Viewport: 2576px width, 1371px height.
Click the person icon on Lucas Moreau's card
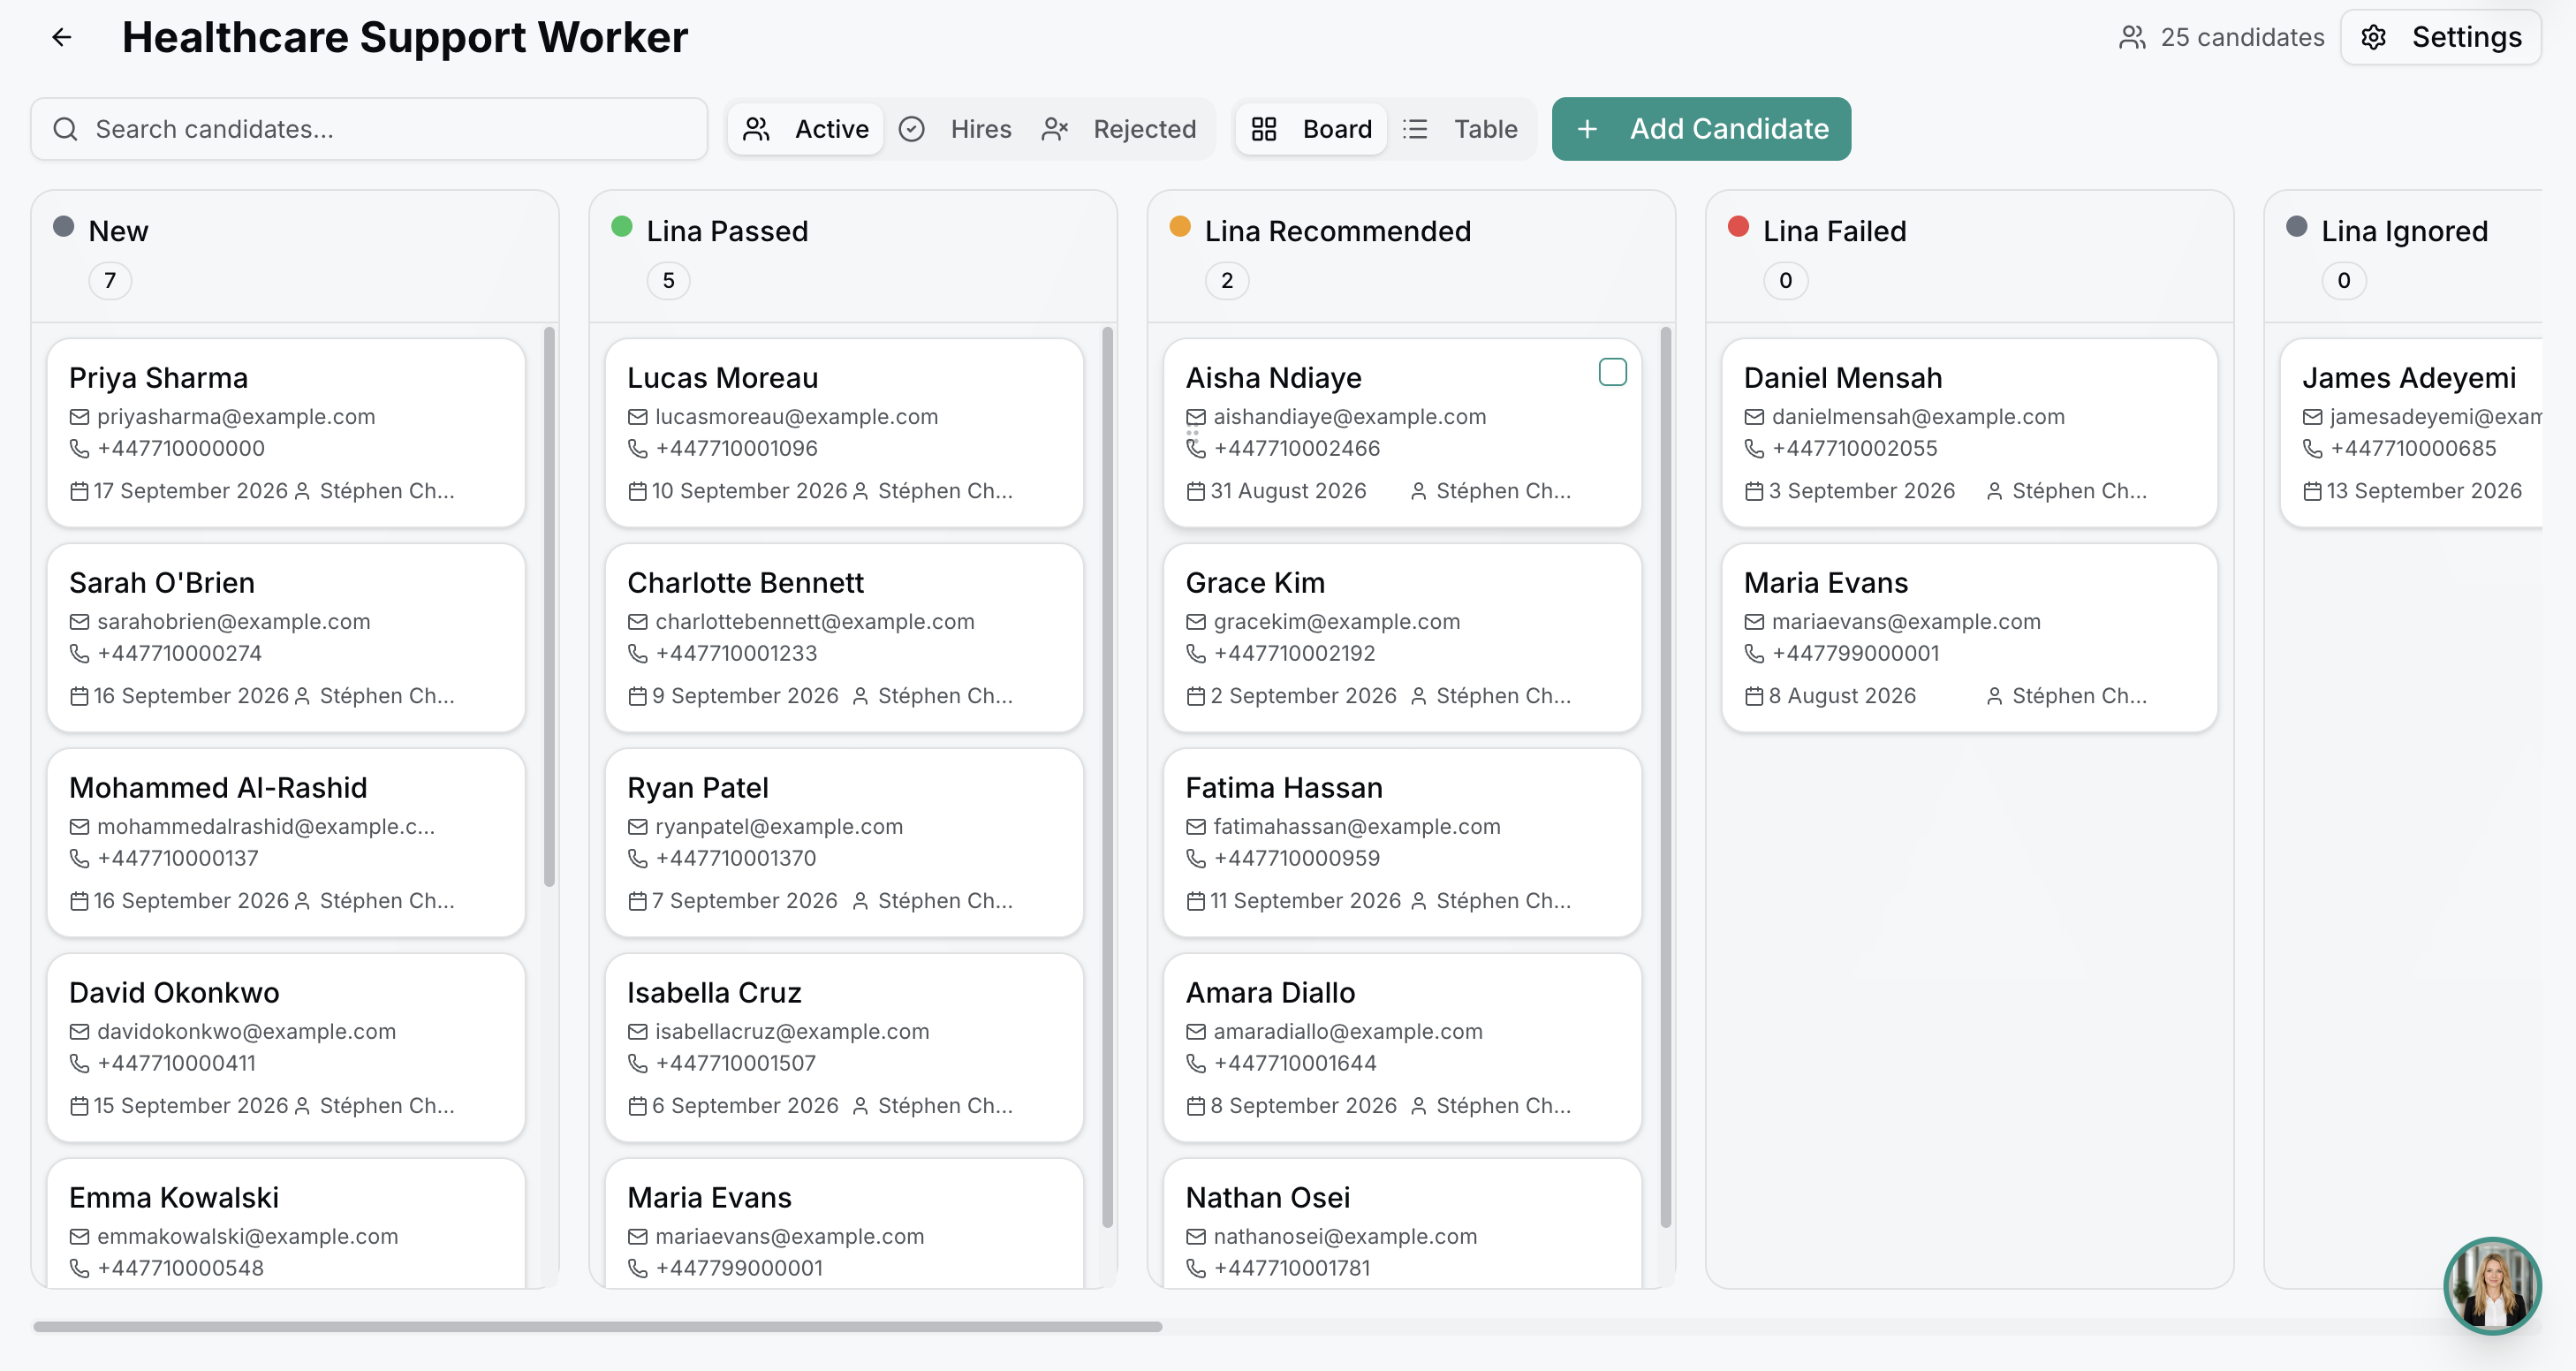[x=861, y=491]
